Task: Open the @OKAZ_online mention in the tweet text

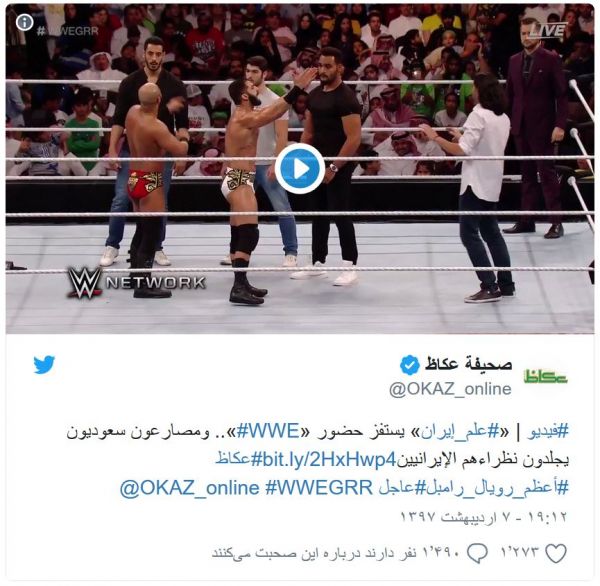Action: pos(189,488)
